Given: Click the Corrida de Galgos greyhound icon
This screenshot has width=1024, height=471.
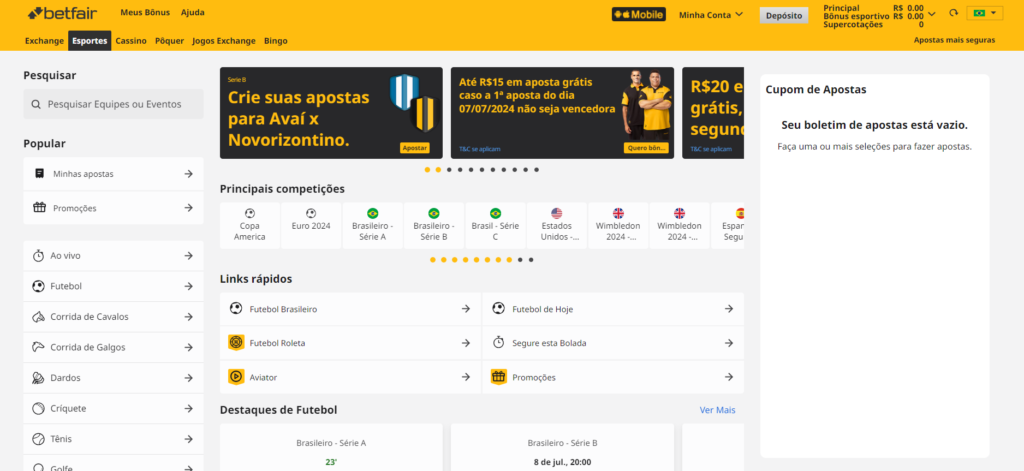Looking at the screenshot, I should coord(39,347).
